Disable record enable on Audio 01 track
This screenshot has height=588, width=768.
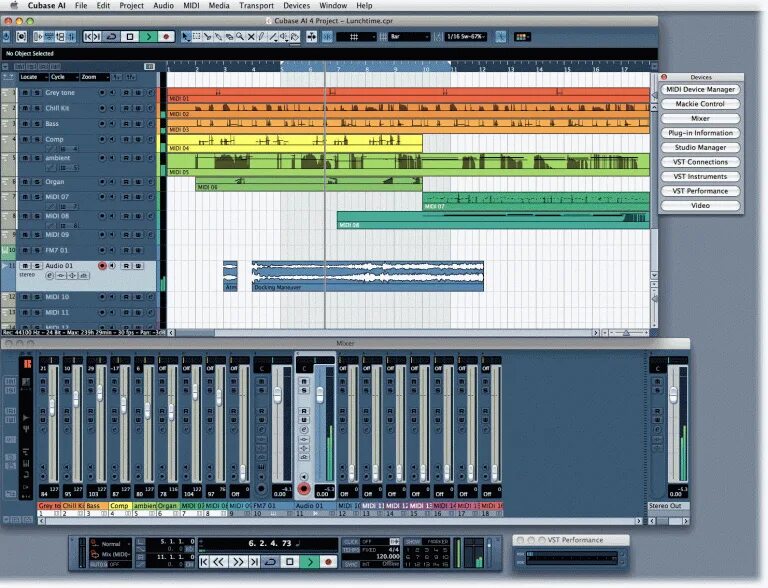[102, 266]
